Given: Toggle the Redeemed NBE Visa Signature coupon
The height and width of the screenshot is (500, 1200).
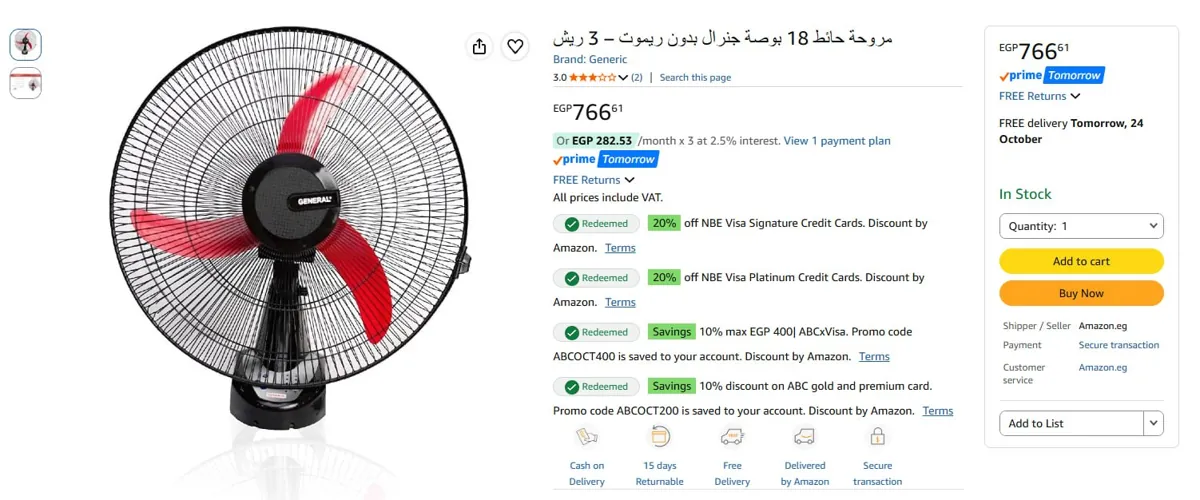Looking at the screenshot, I should [597, 224].
